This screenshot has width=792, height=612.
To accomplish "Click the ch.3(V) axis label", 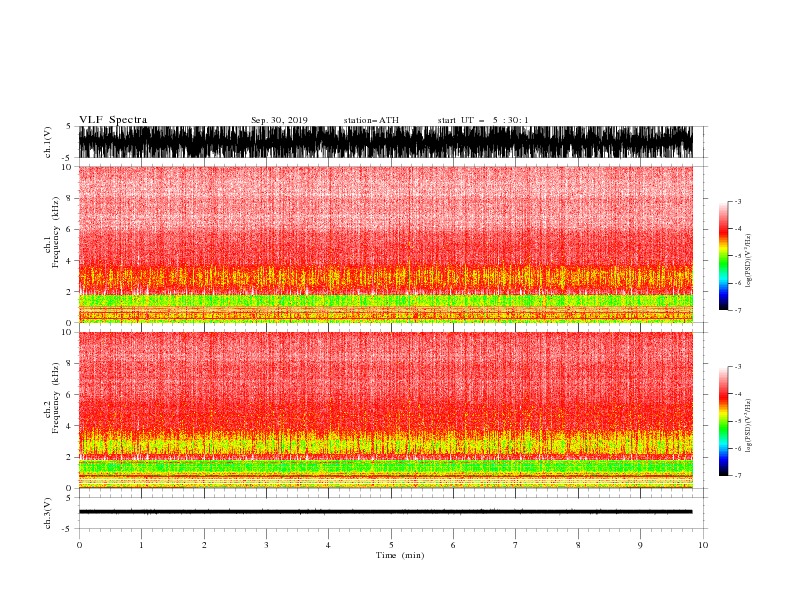I will (x=48, y=514).
